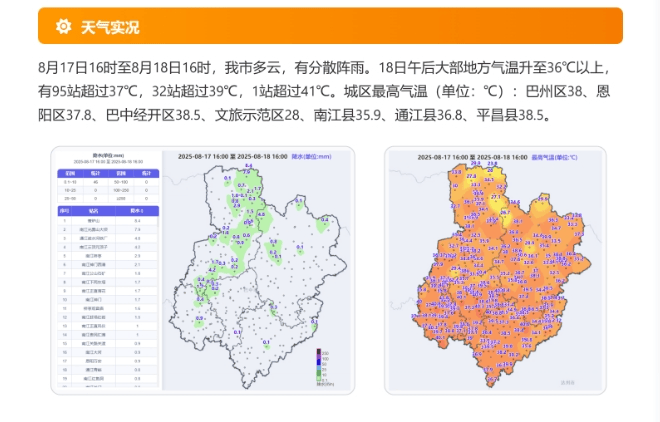The image size is (660, 422).
Task: Click the precipitation color scale legend
Action: click(322, 364)
